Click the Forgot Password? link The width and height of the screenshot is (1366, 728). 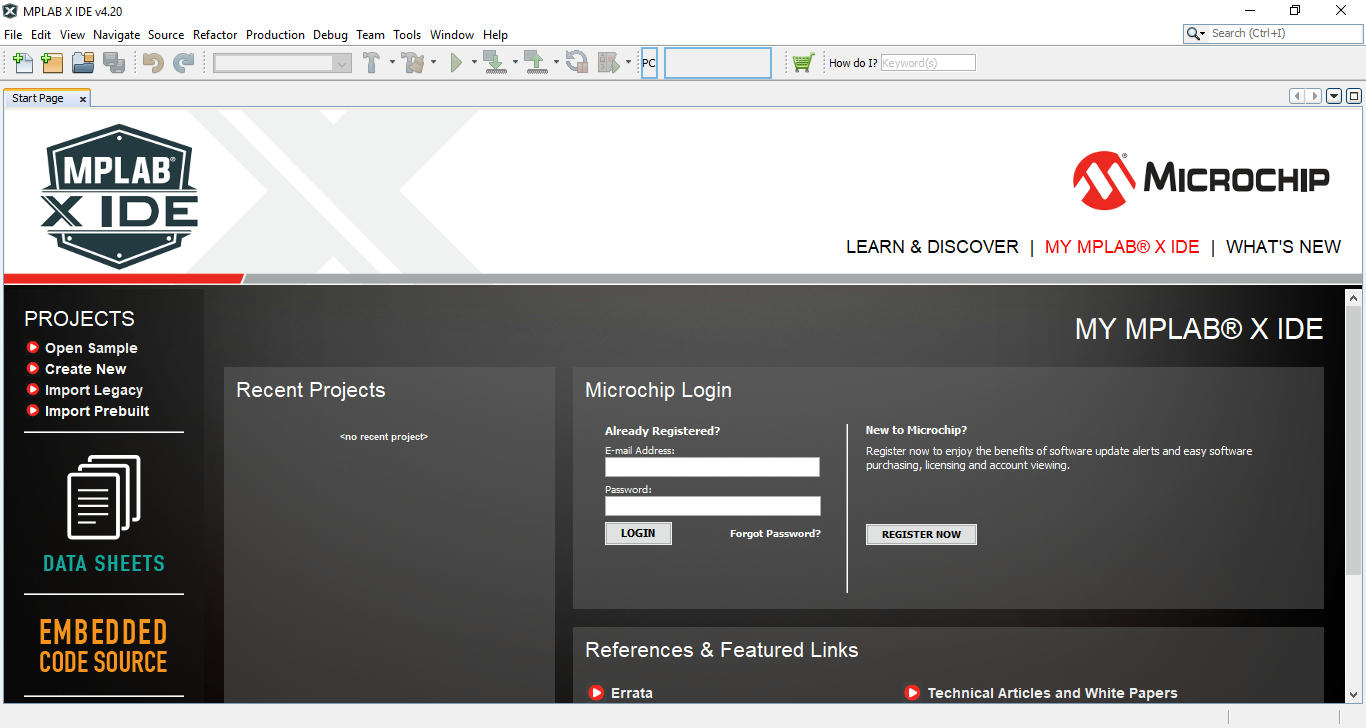775,534
